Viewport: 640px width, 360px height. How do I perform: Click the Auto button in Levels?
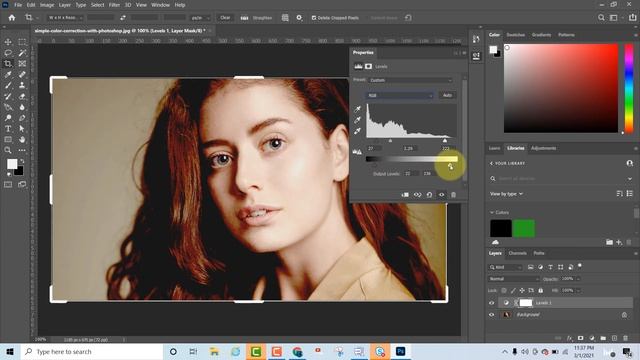[447, 95]
